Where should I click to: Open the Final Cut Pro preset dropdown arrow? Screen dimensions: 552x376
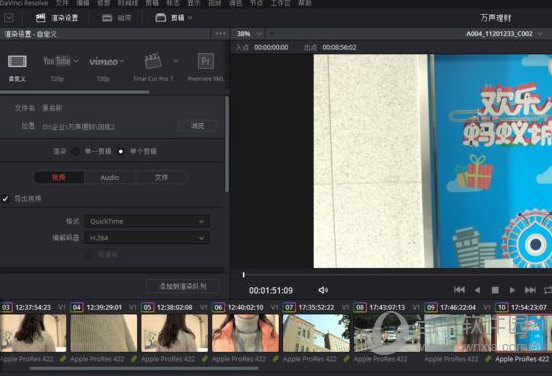point(176,61)
